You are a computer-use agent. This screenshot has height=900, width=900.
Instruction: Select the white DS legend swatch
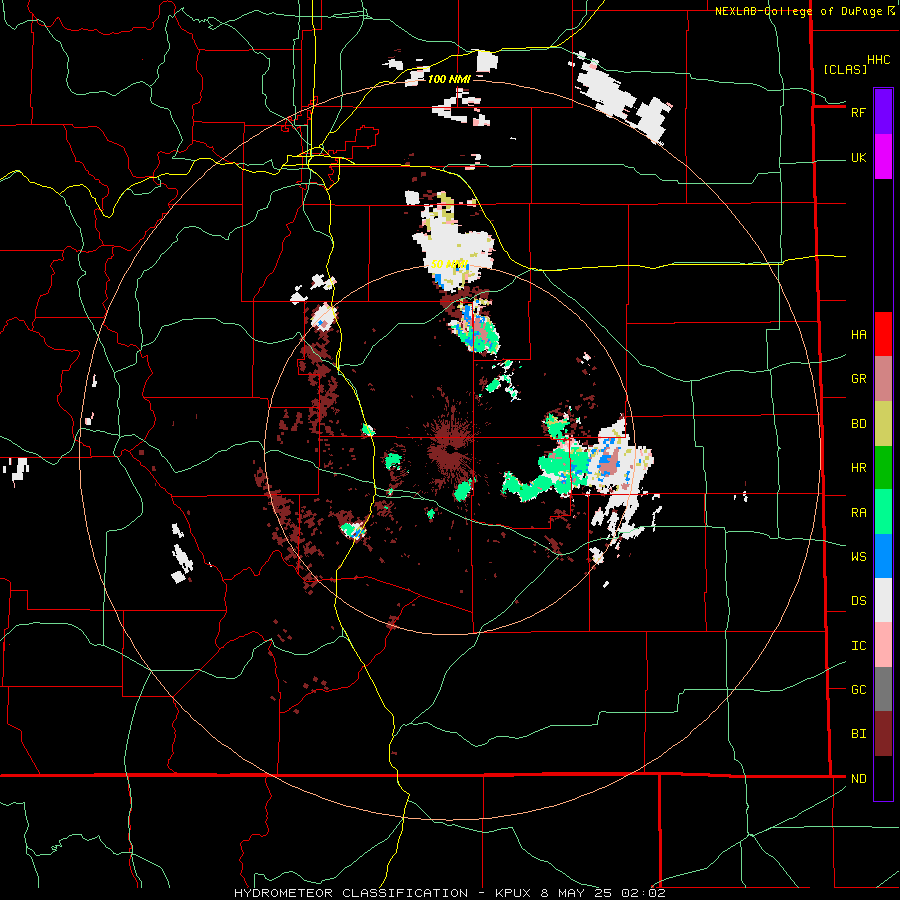[883, 600]
